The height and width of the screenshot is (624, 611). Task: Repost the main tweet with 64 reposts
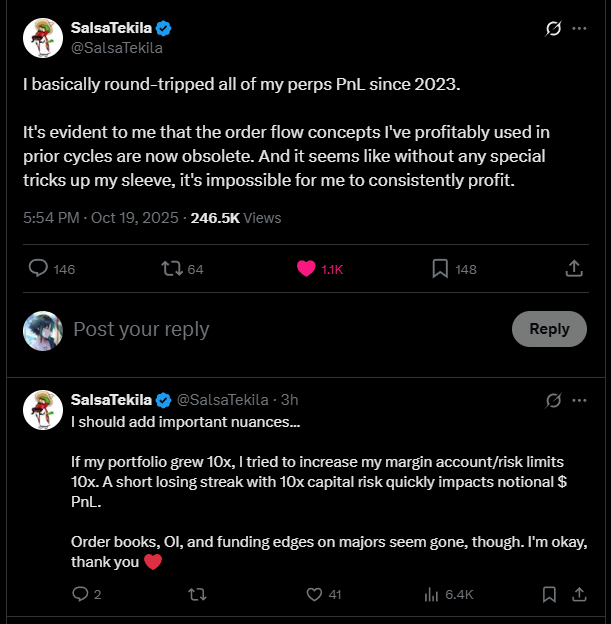170,269
